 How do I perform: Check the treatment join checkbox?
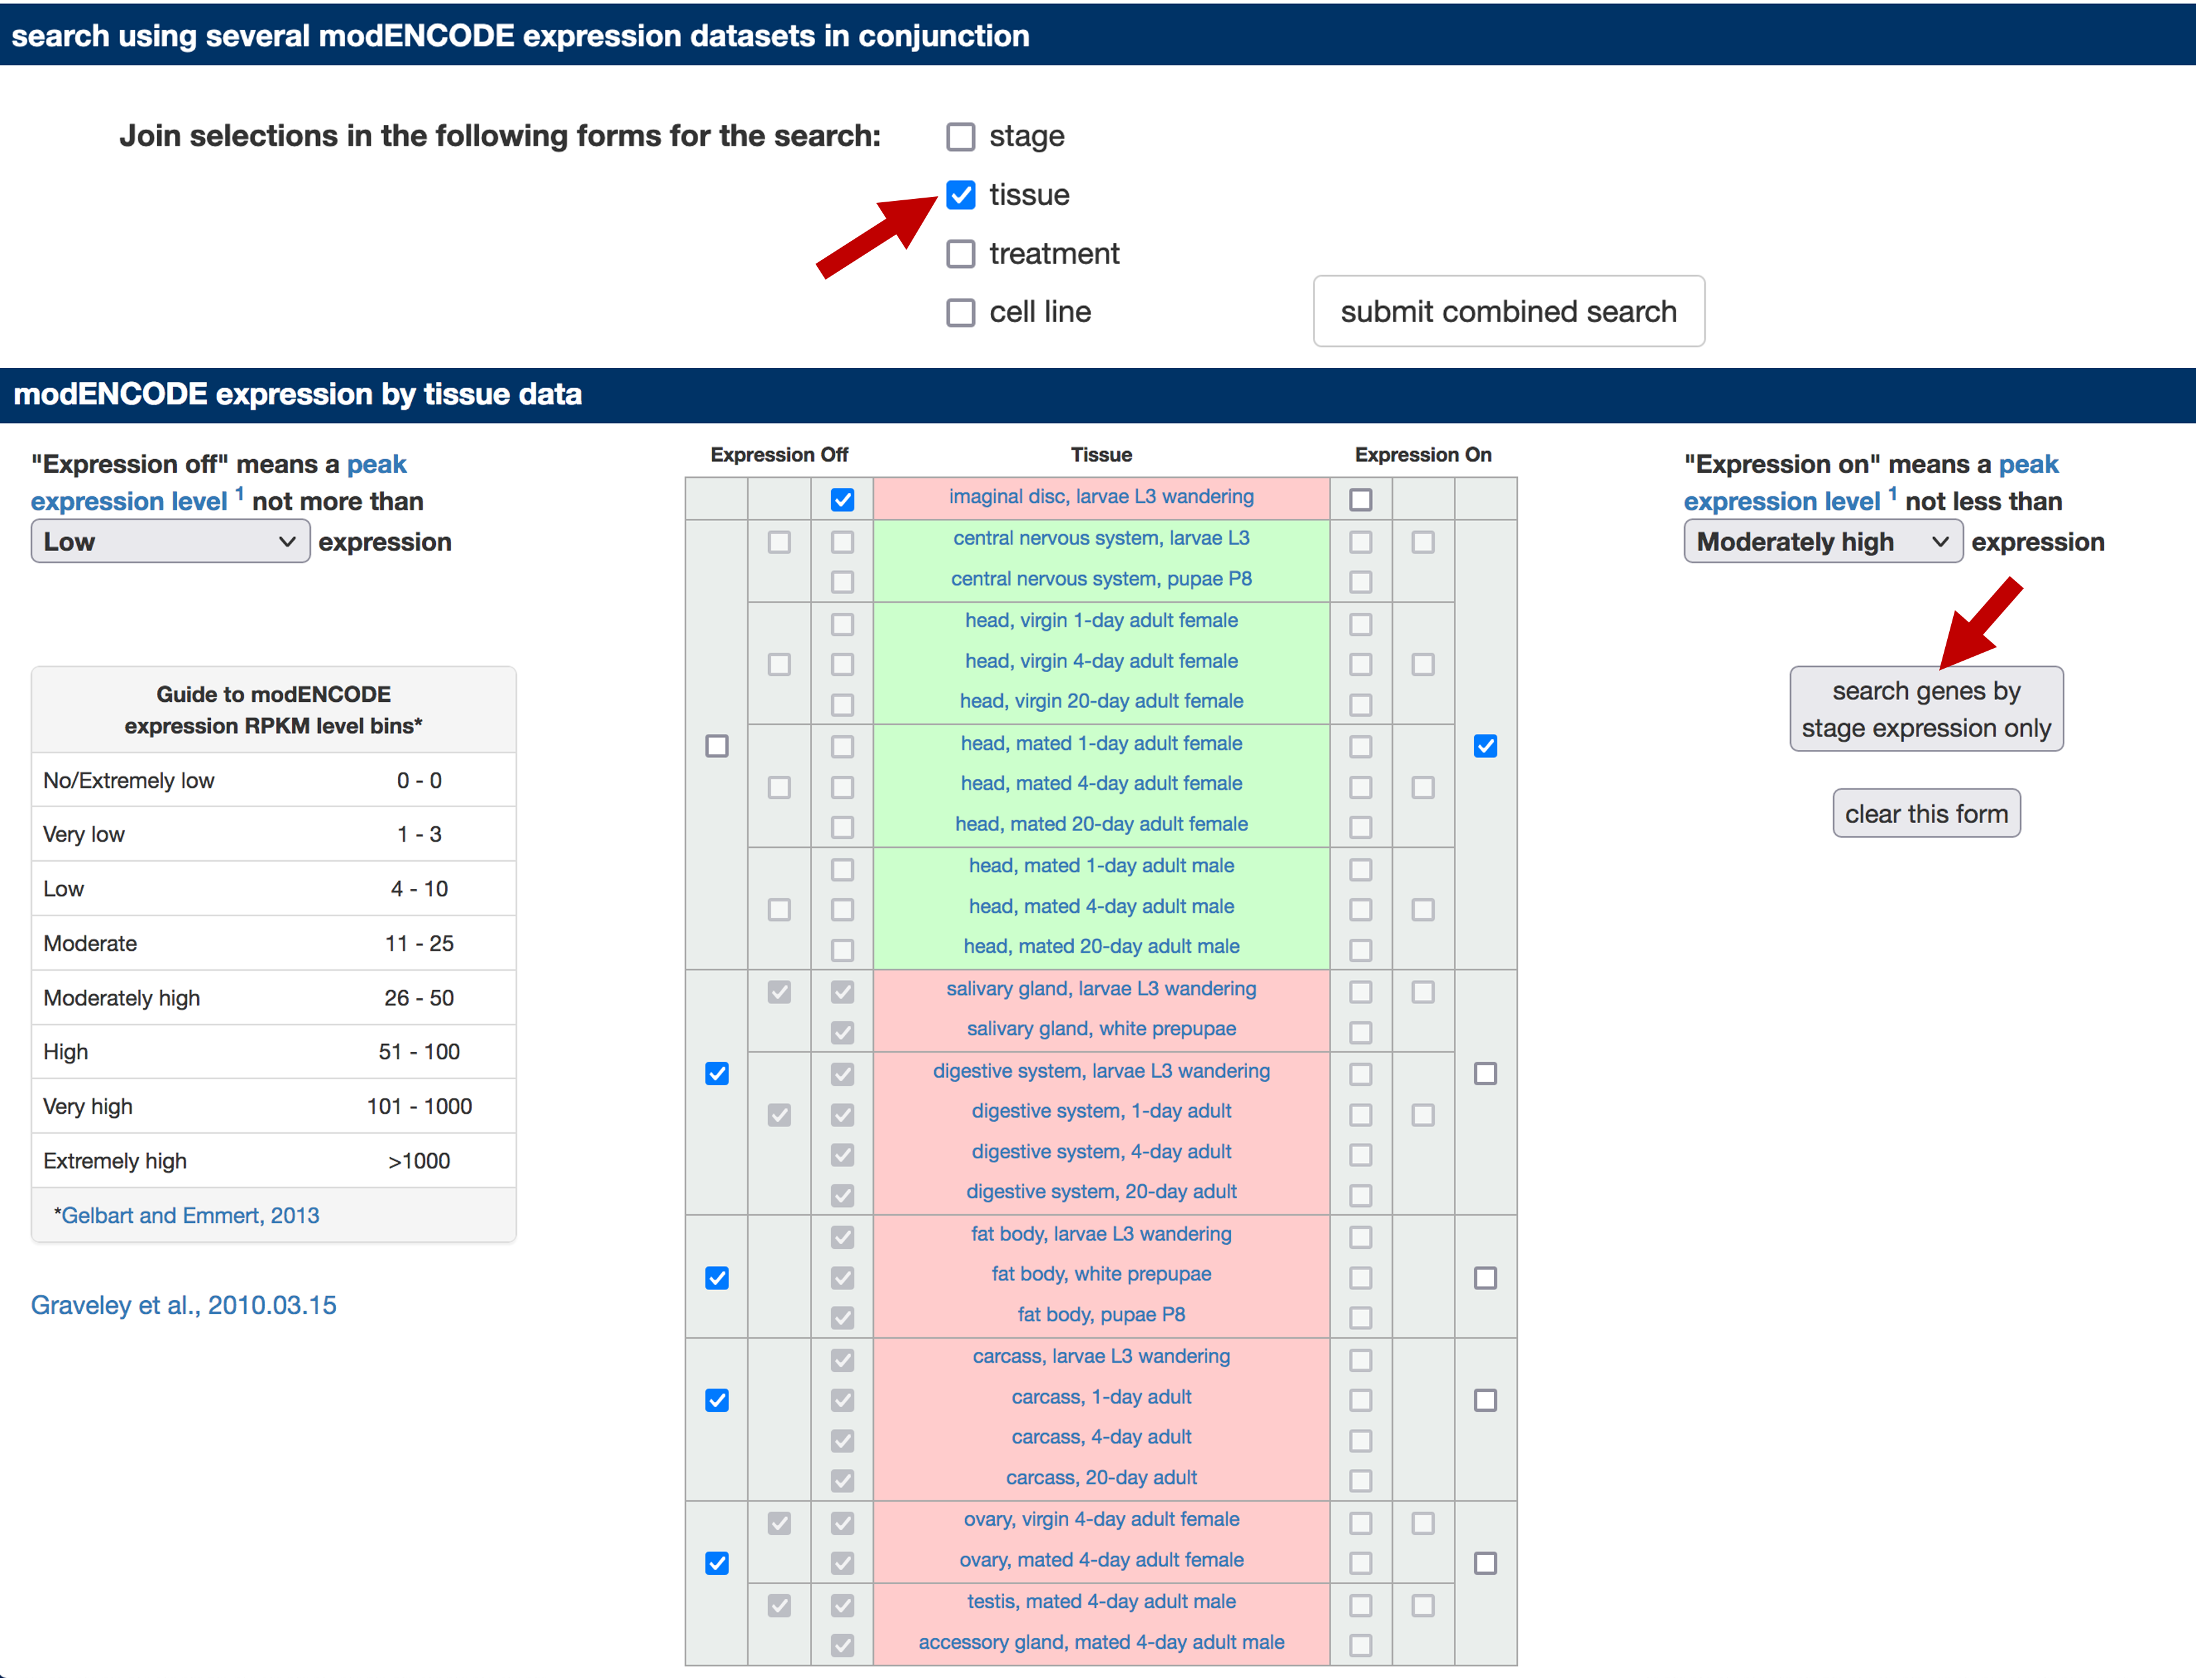coord(960,253)
